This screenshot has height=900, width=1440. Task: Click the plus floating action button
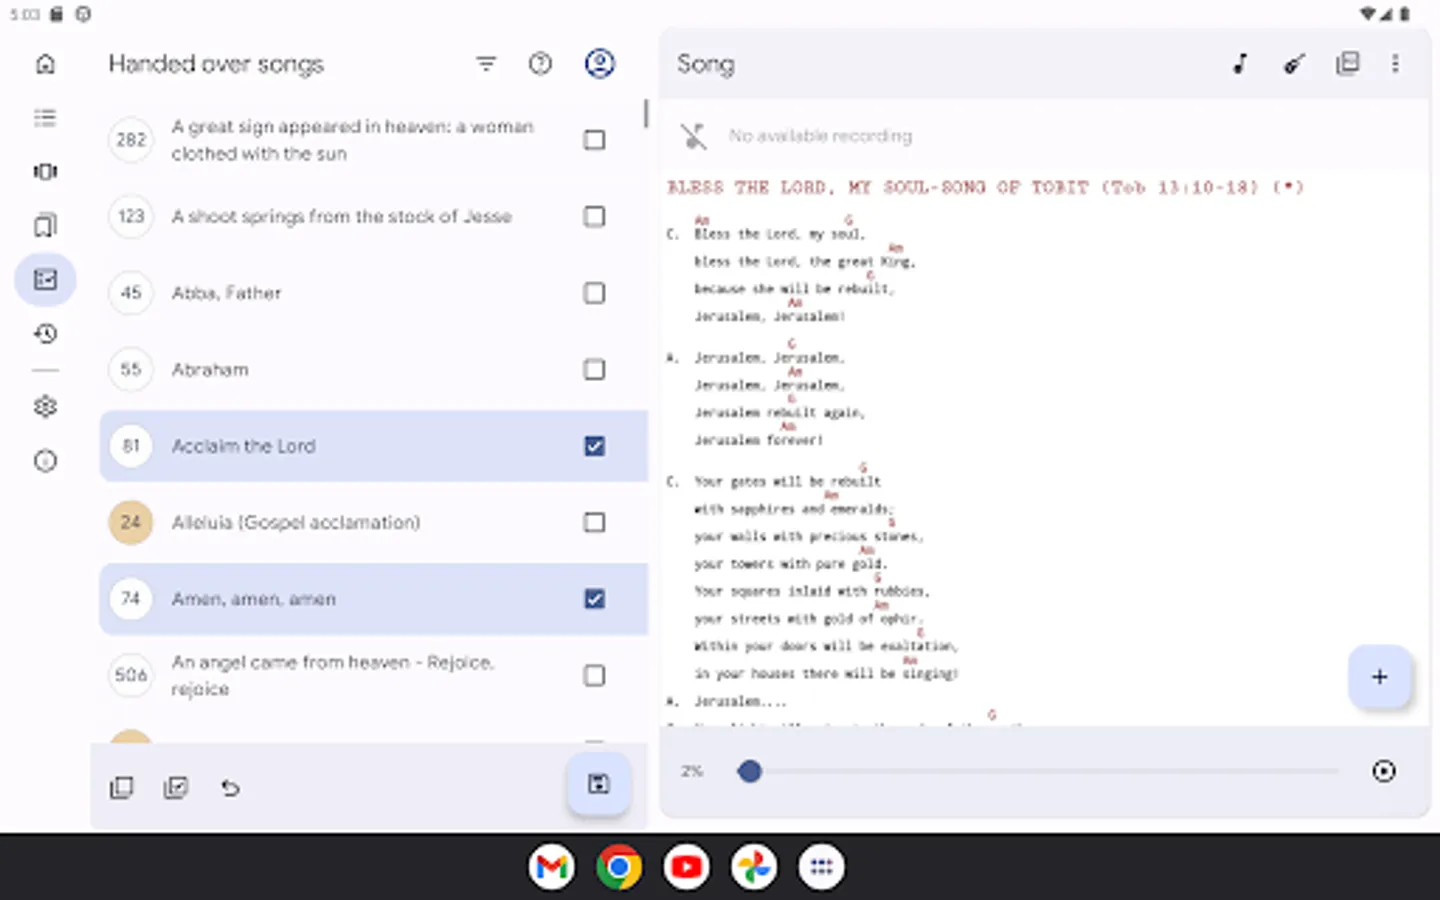[1379, 677]
